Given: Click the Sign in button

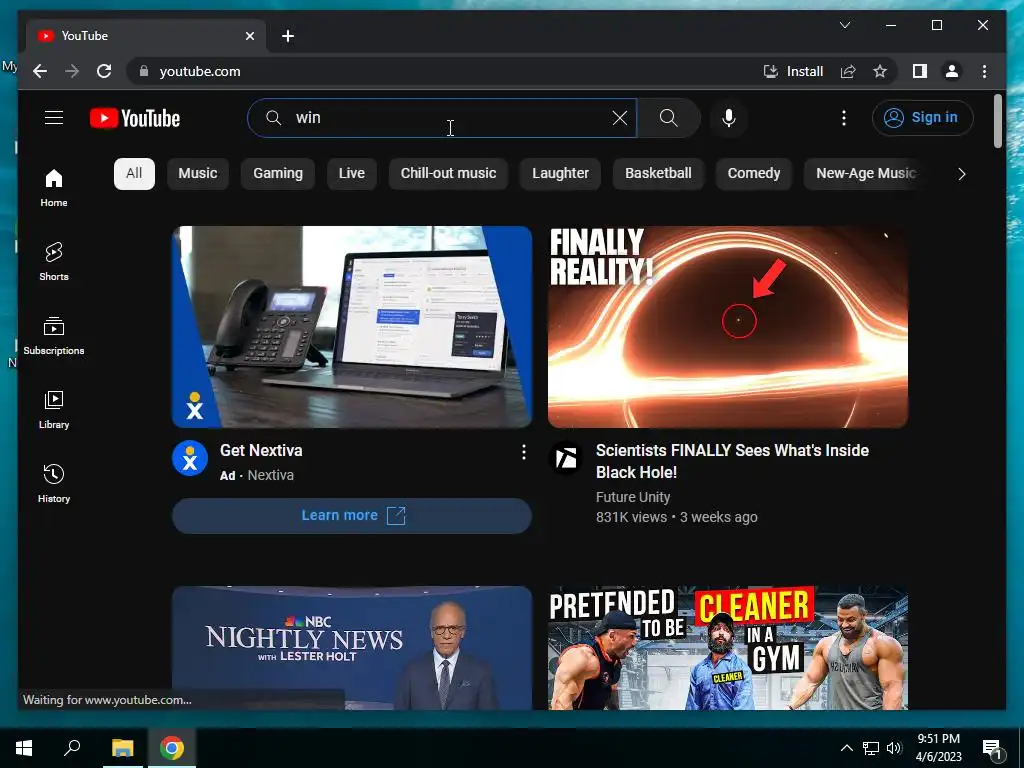Looking at the screenshot, I should tap(922, 118).
